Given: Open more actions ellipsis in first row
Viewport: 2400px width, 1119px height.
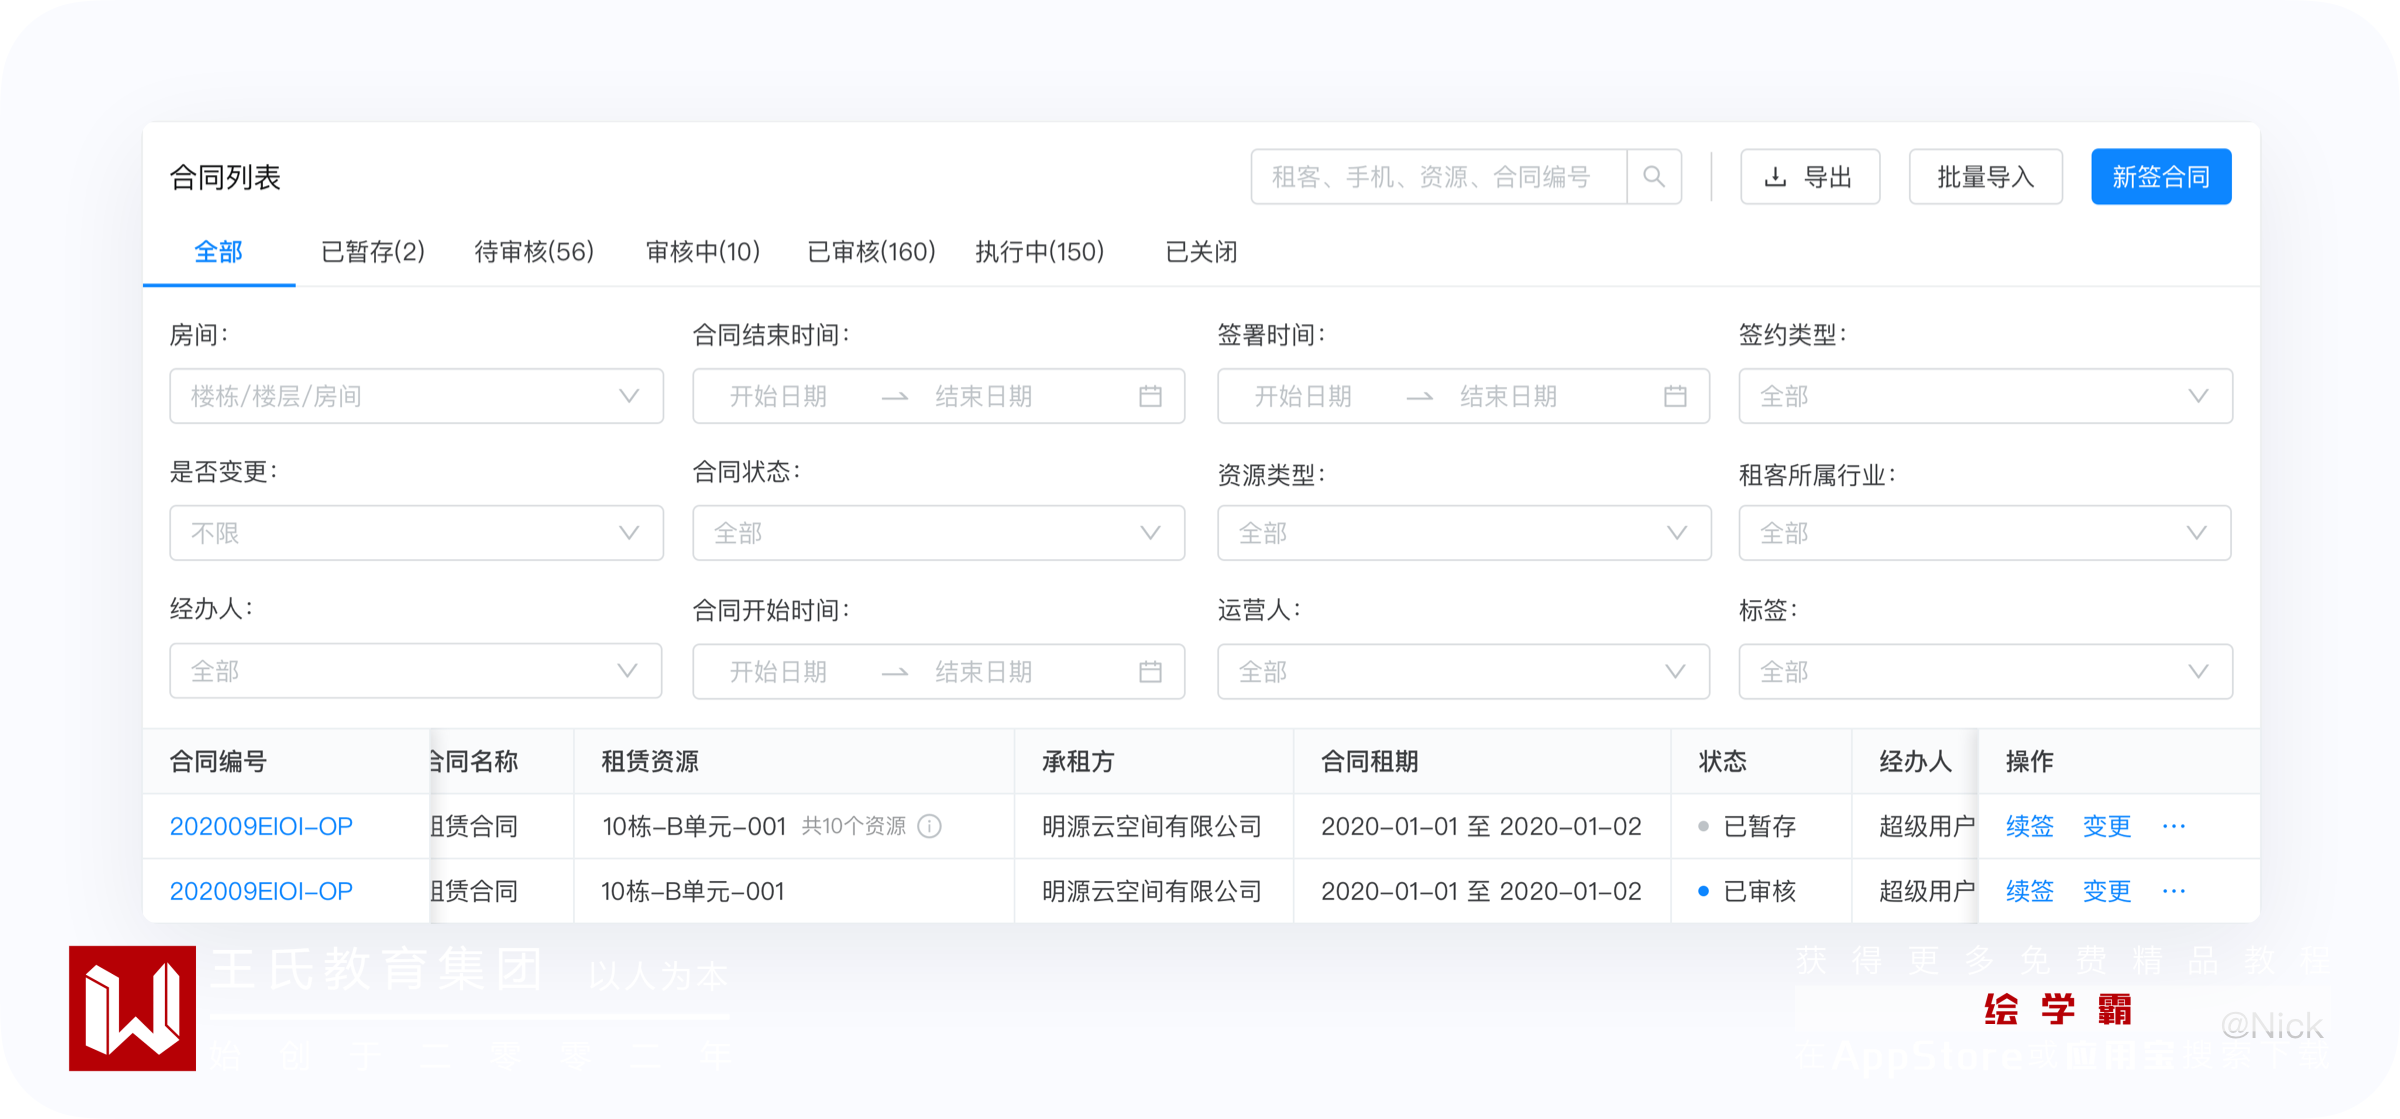Looking at the screenshot, I should click(x=2173, y=826).
